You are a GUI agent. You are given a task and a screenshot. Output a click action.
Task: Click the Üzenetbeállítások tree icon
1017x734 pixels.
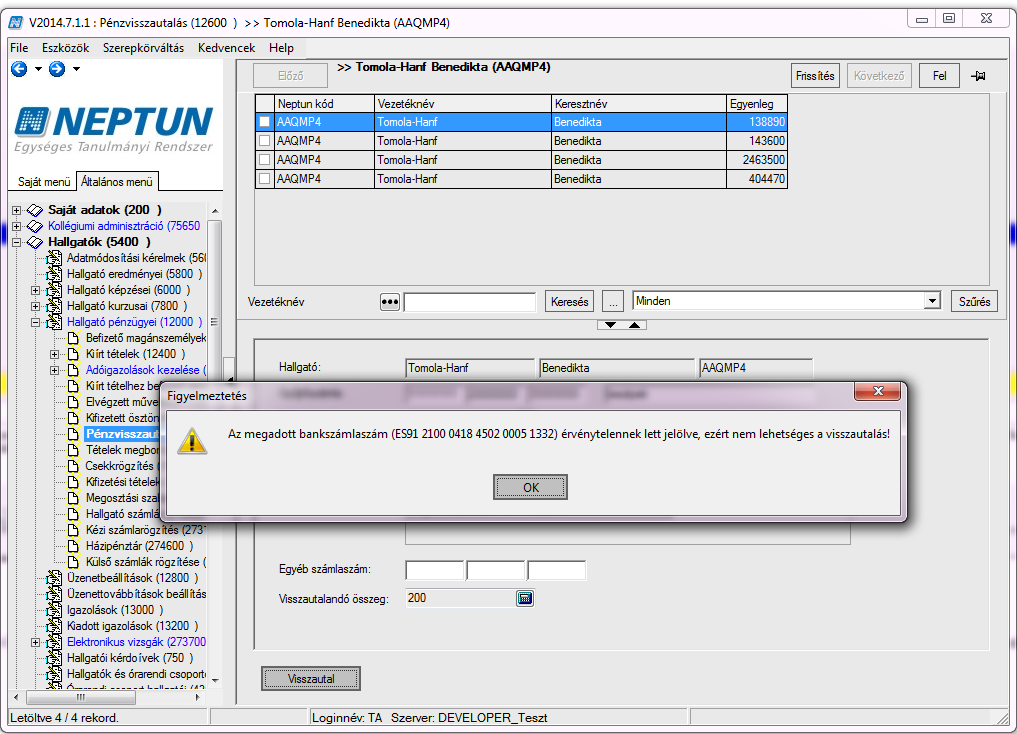[x=54, y=578]
